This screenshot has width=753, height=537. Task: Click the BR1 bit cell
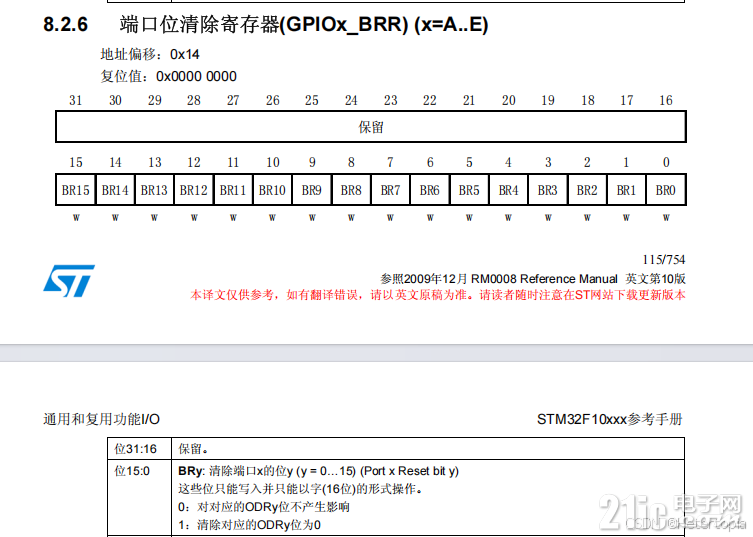pyautogui.click(x=626, y=190)
